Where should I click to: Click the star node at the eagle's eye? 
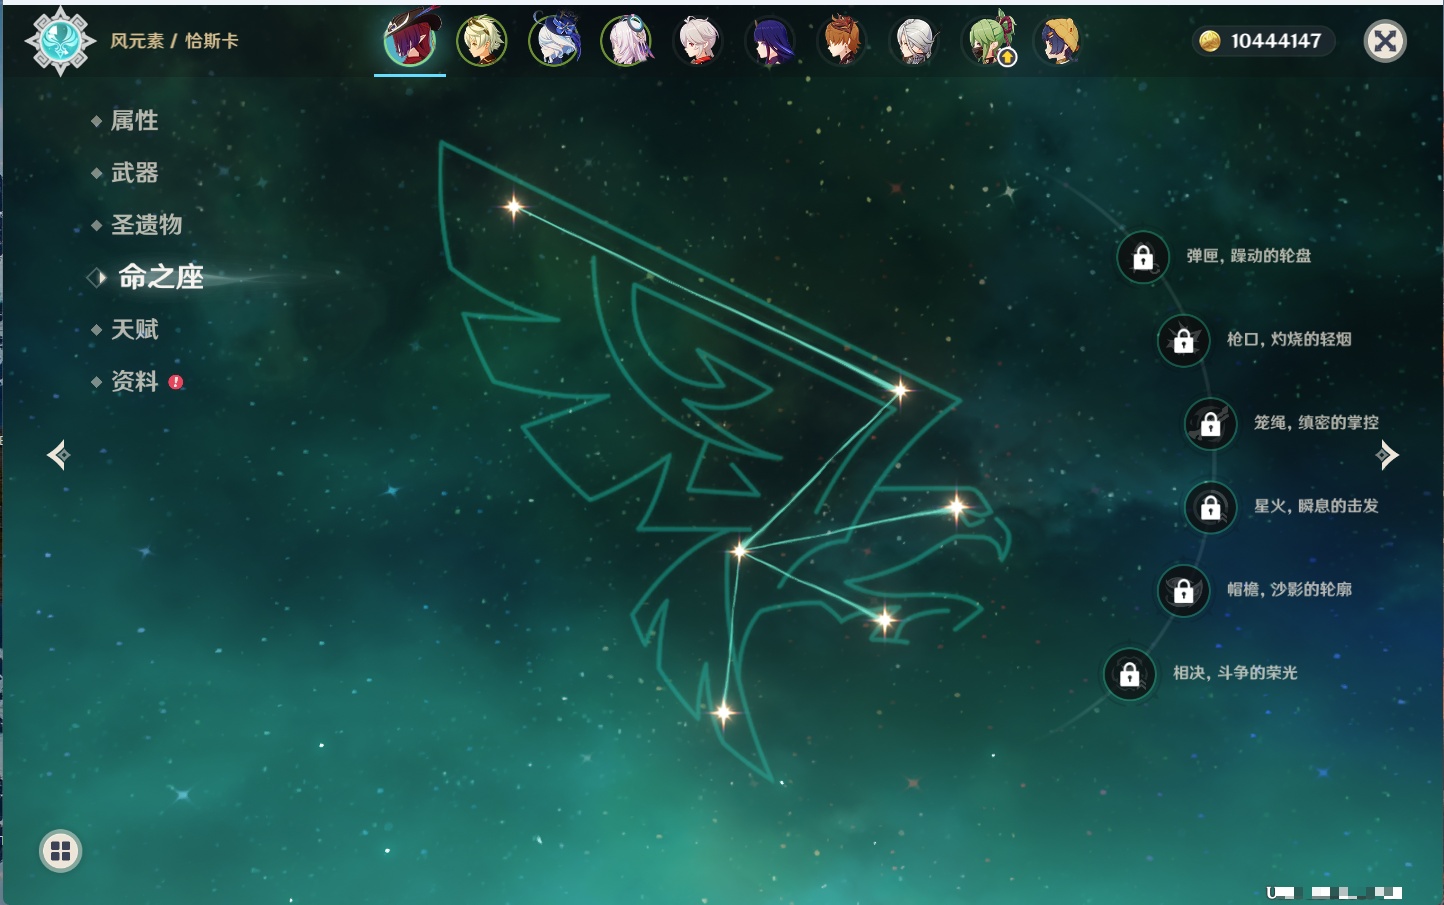957,507
